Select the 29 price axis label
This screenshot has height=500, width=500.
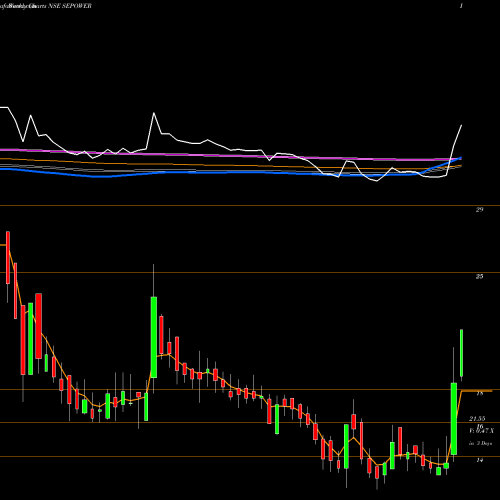point(479,210)
